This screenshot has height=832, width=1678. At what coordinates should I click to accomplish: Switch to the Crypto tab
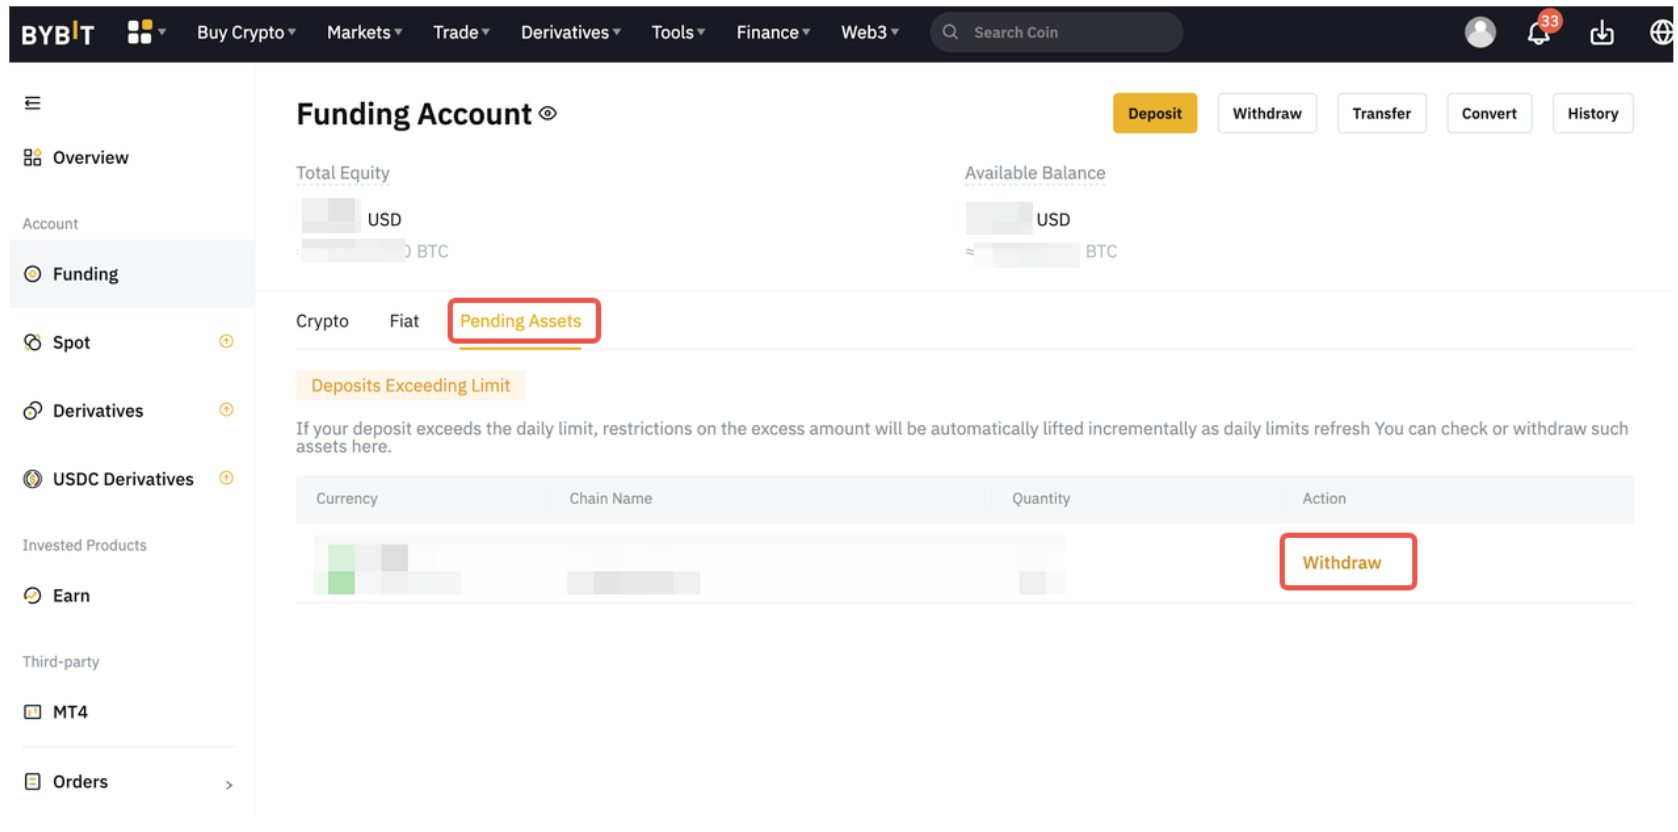tap(322, 321)
